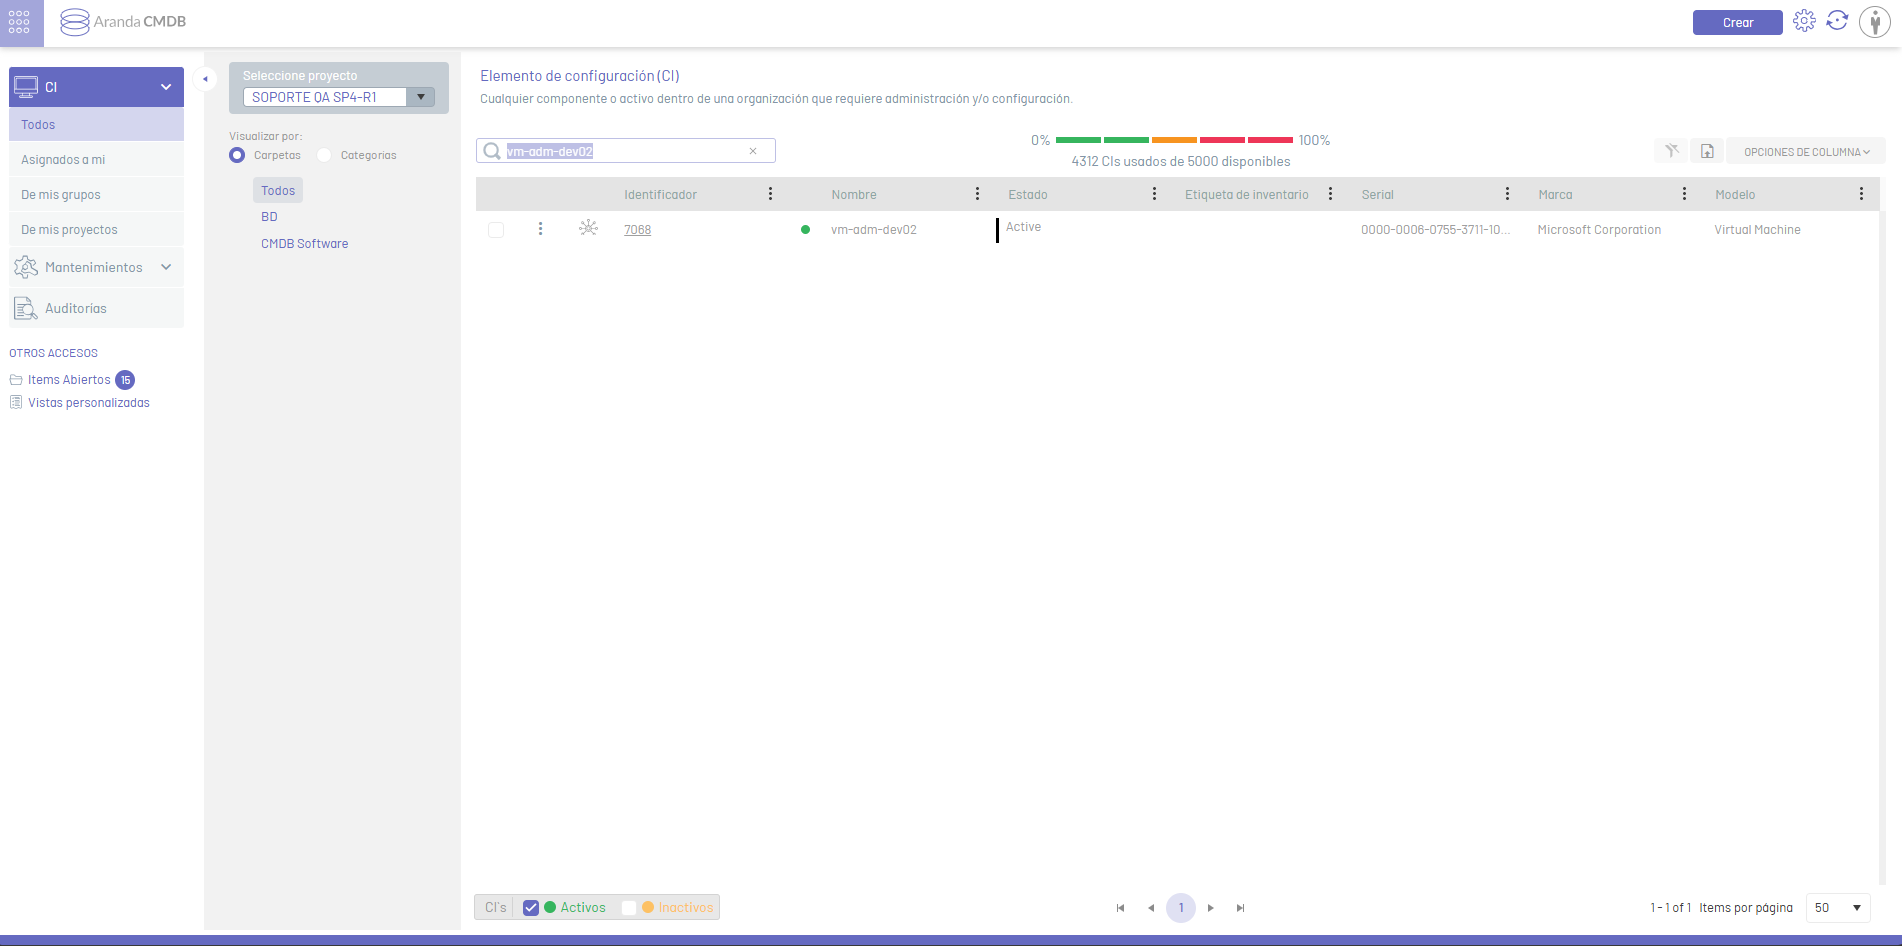Image resolution: width=1902 pixels, height=946 pixels.
Task: Click the settings gear icon
Action: (x=1804, y=21)
